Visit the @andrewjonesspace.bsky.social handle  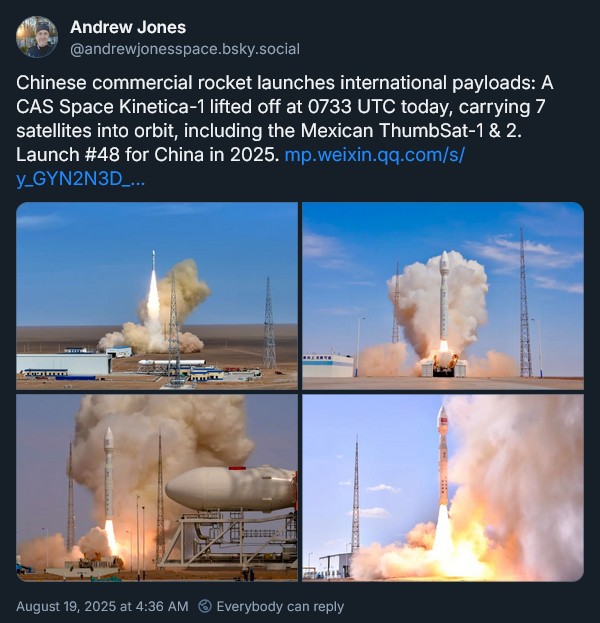[x=185, y=49]
